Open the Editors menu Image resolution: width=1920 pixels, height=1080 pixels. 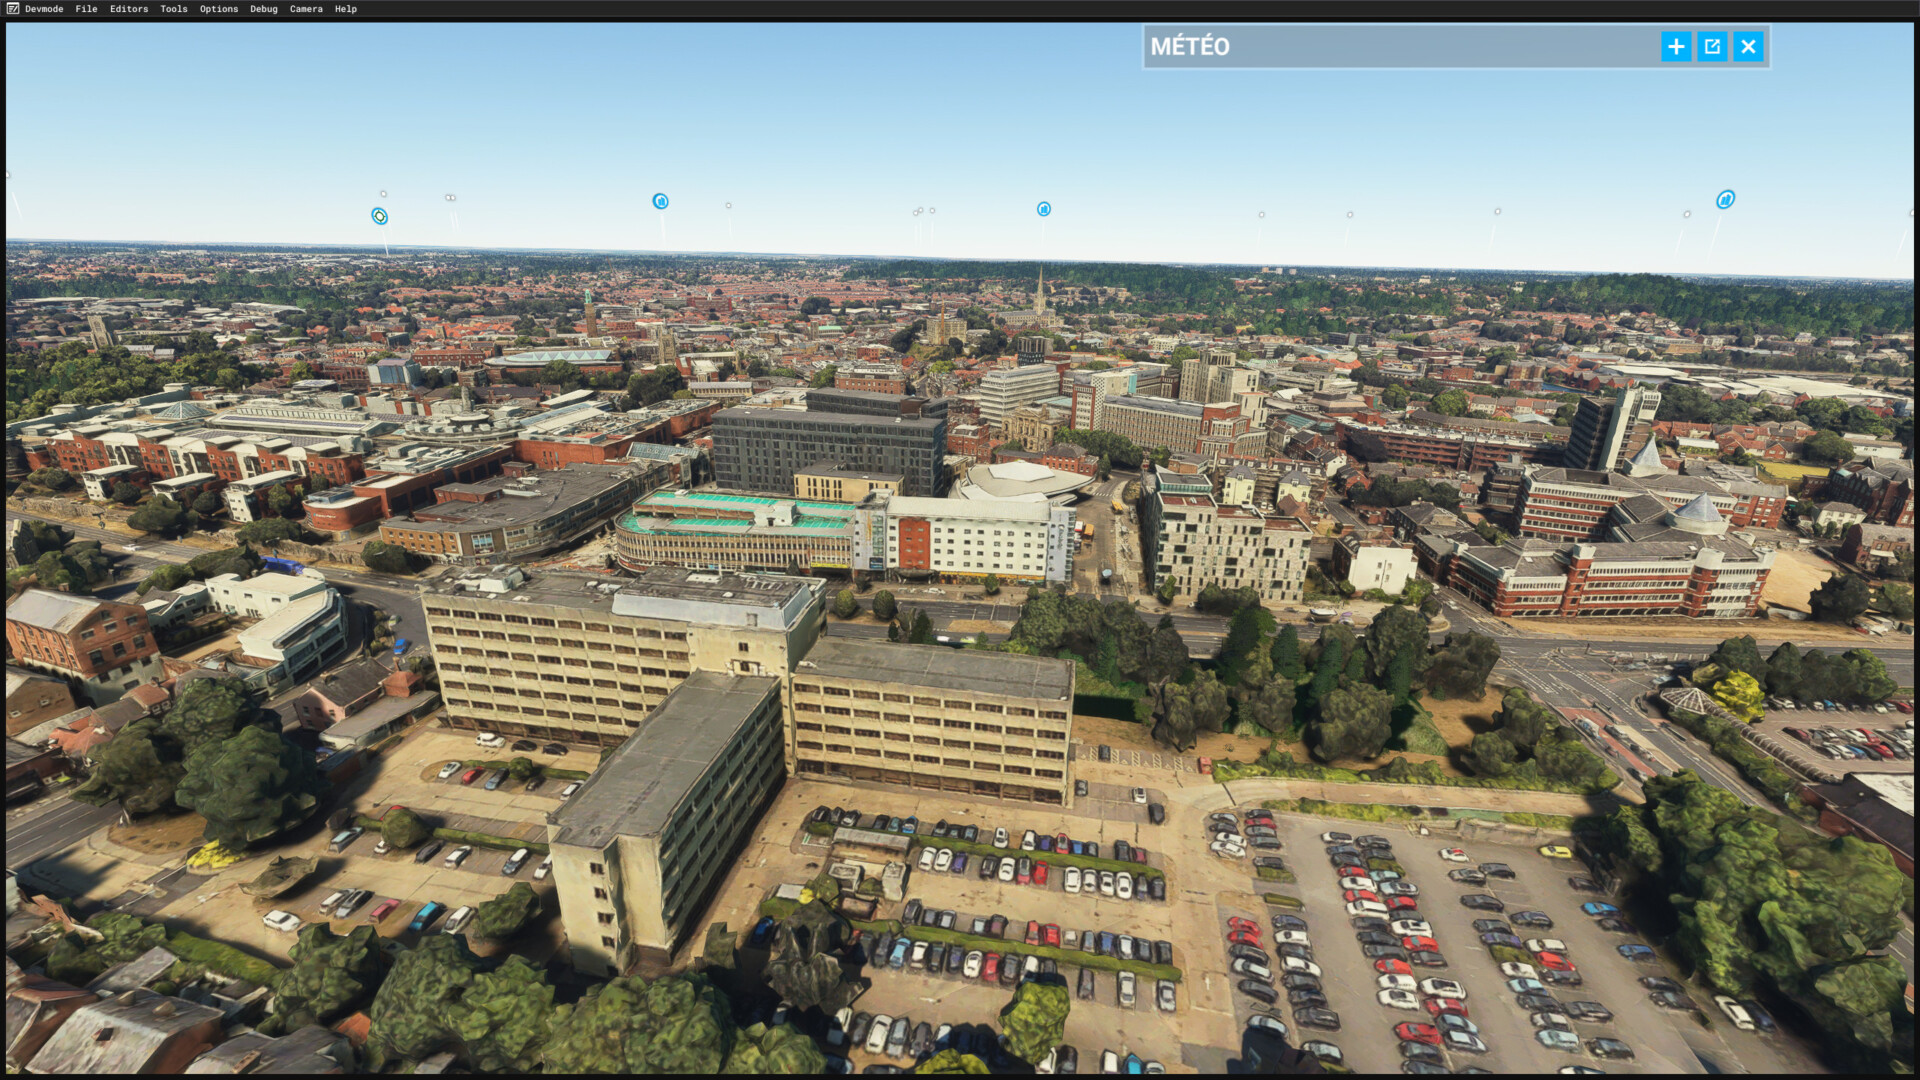[x=128, y=9]
